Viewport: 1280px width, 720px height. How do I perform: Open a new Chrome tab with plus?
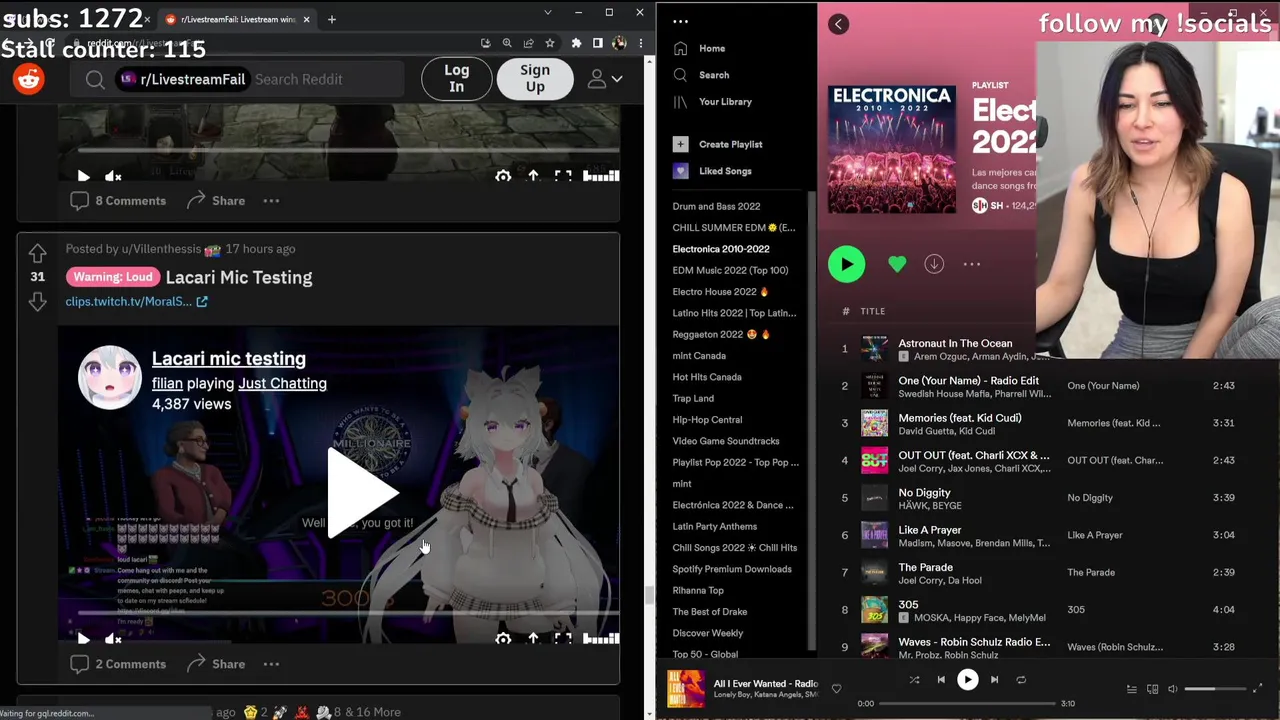click(331, 19)
